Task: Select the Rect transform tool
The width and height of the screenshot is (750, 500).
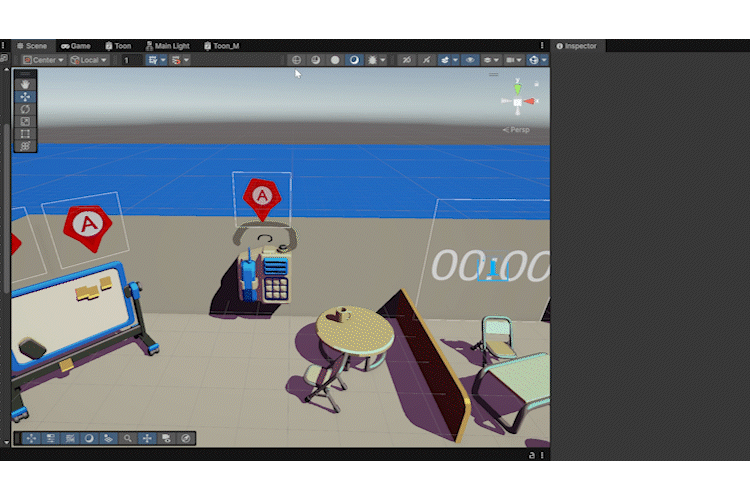Action: 25,134
